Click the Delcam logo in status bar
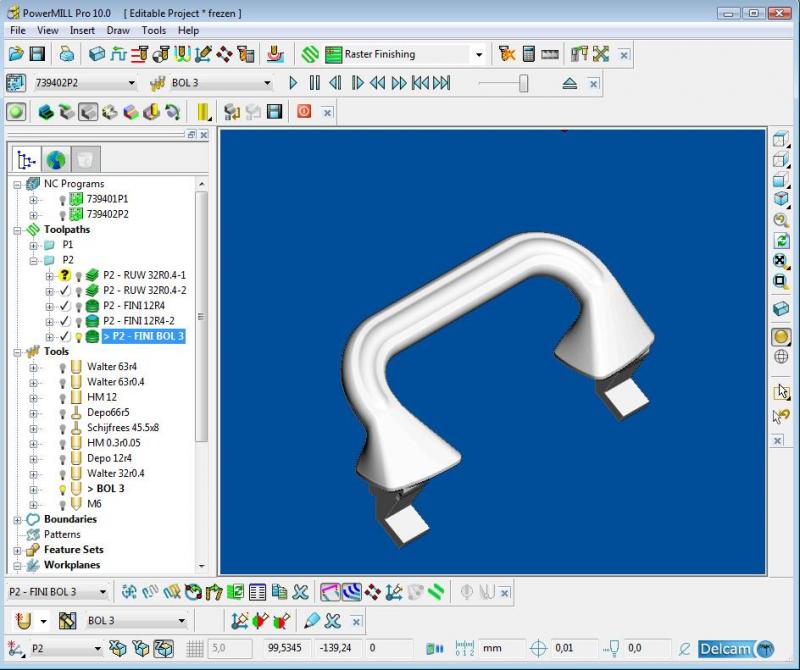 click(x=736, y=649)
